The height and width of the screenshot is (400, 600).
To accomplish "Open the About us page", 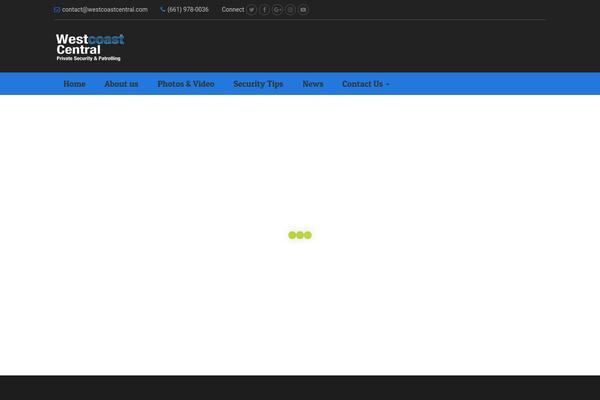I will pyautogui.click(x=121, y=84).
